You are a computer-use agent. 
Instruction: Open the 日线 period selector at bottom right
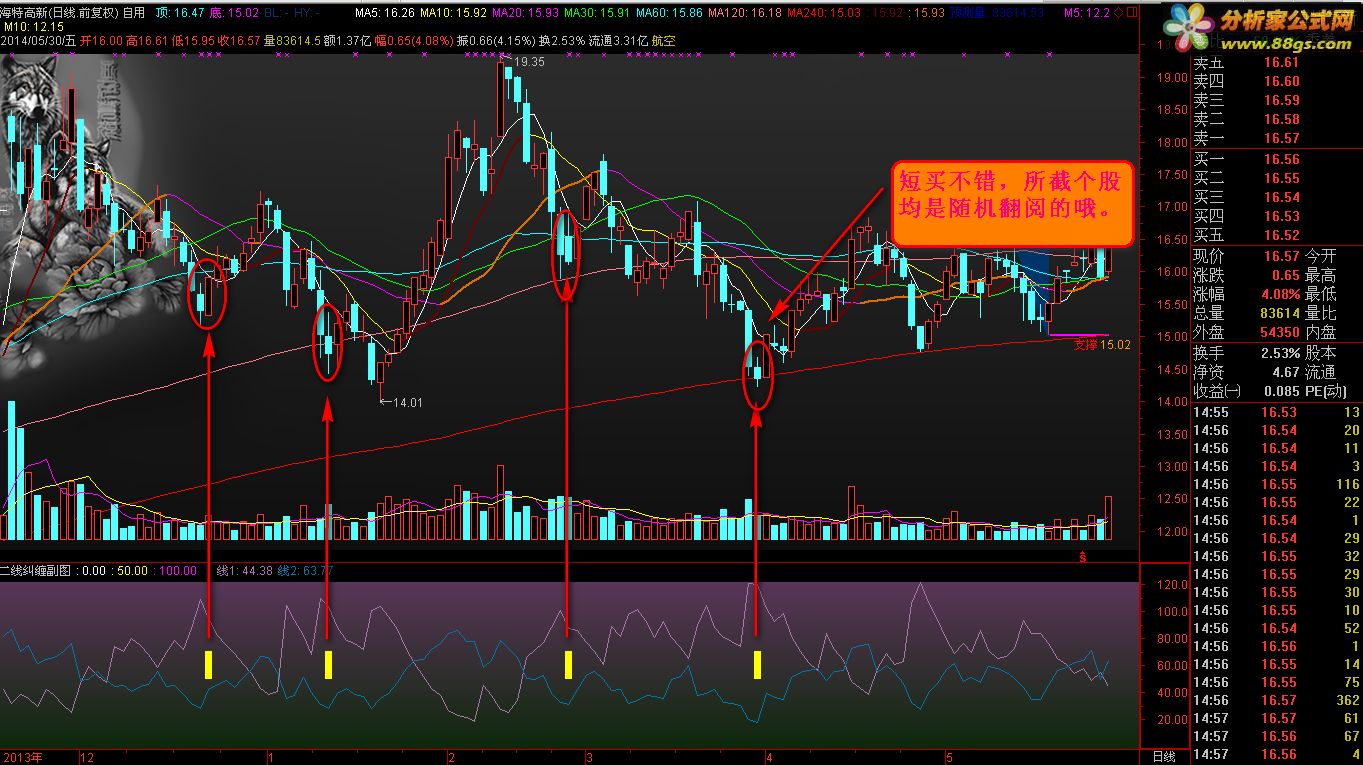pyautogui.click(x=1164, y=756)
